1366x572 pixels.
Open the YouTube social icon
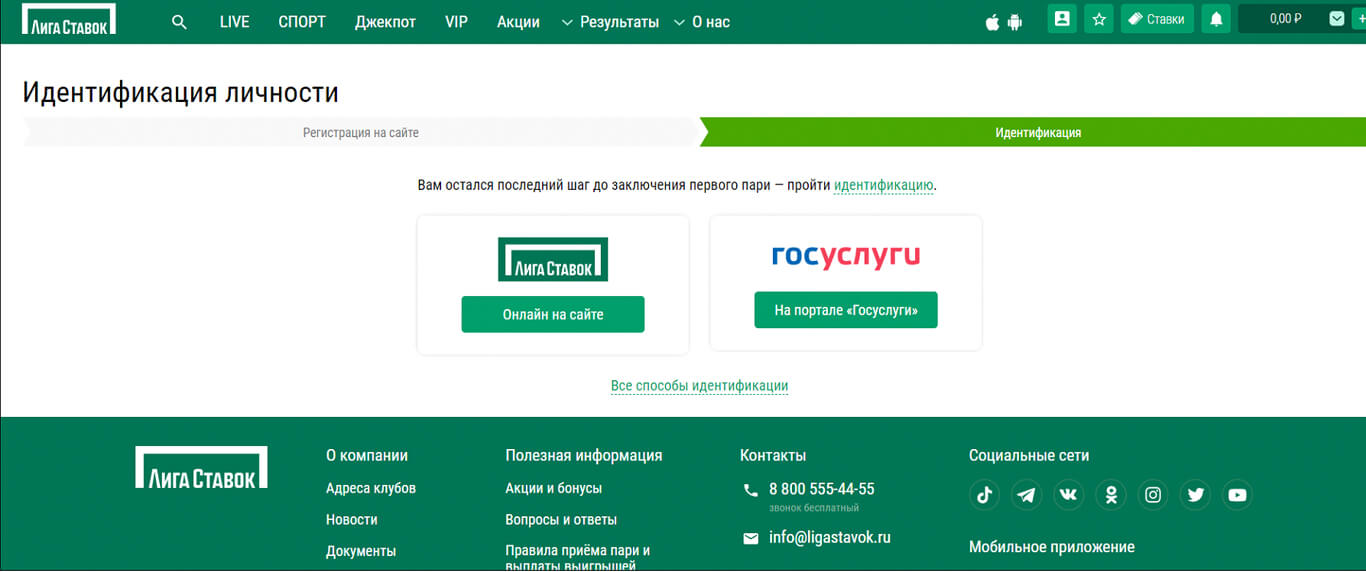pyautogui.click(x=1237, y=495)
